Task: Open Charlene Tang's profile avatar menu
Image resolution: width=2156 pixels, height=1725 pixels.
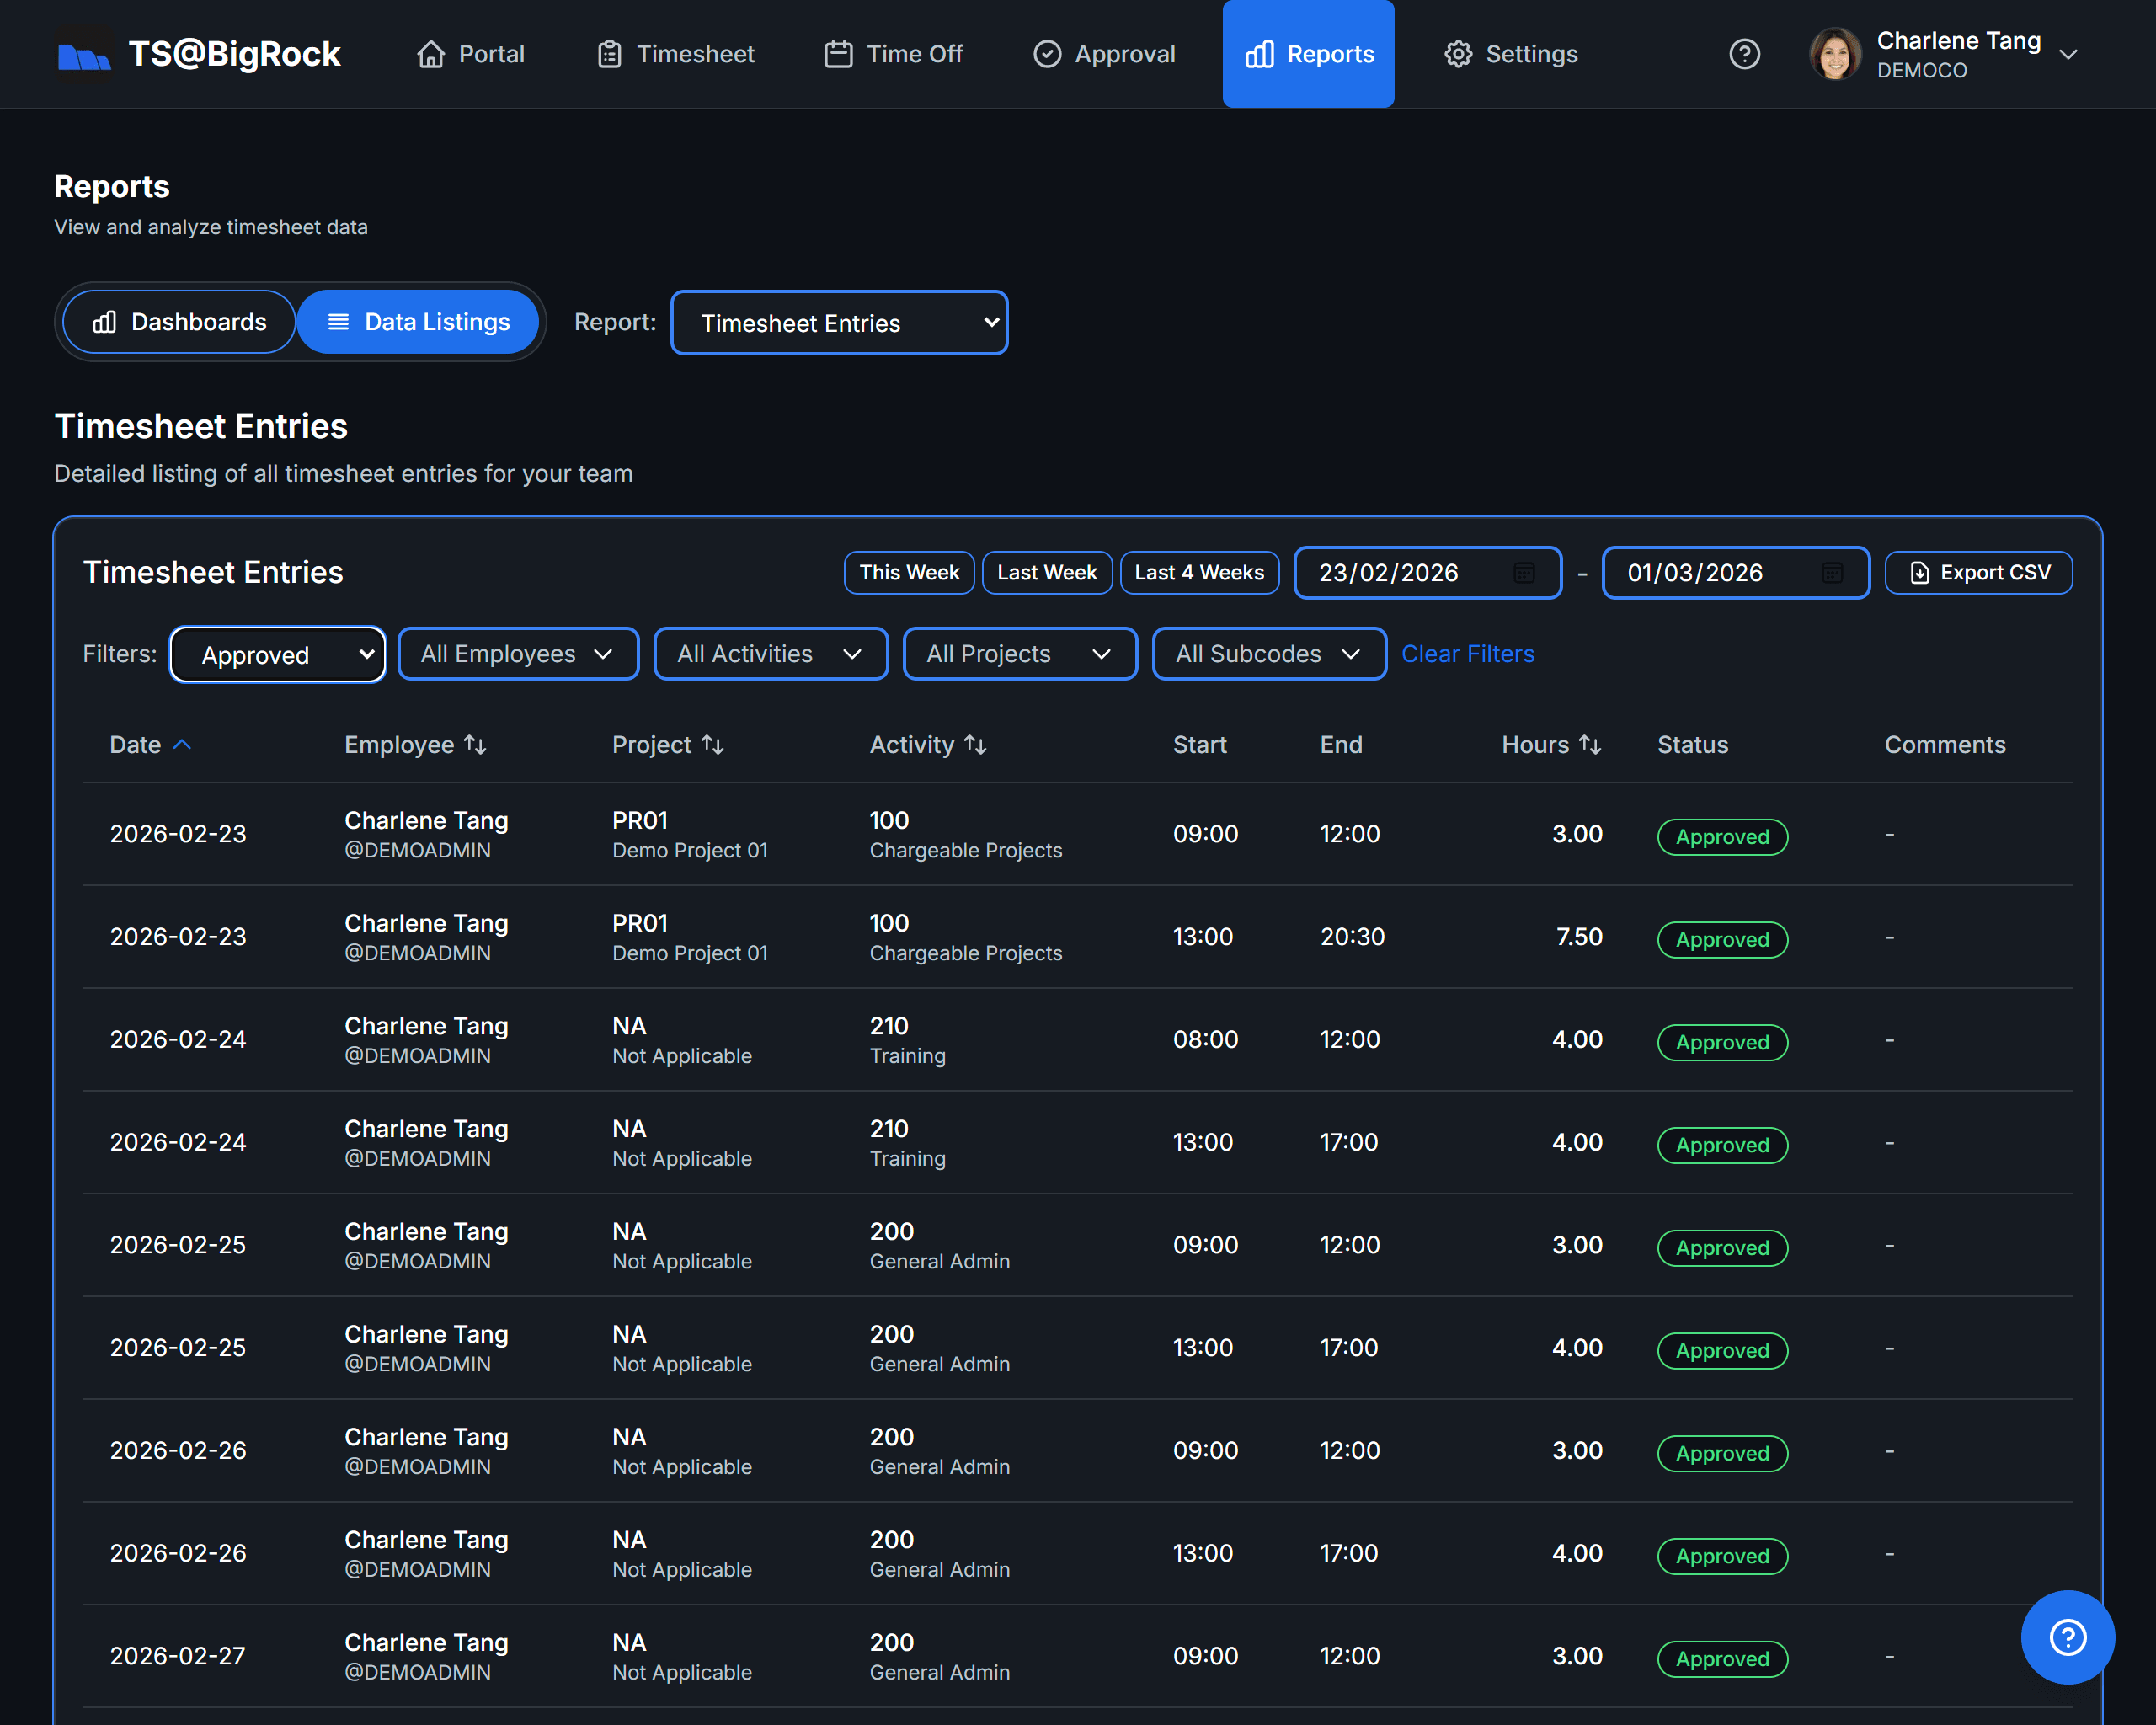Action: coord(1836,54)
